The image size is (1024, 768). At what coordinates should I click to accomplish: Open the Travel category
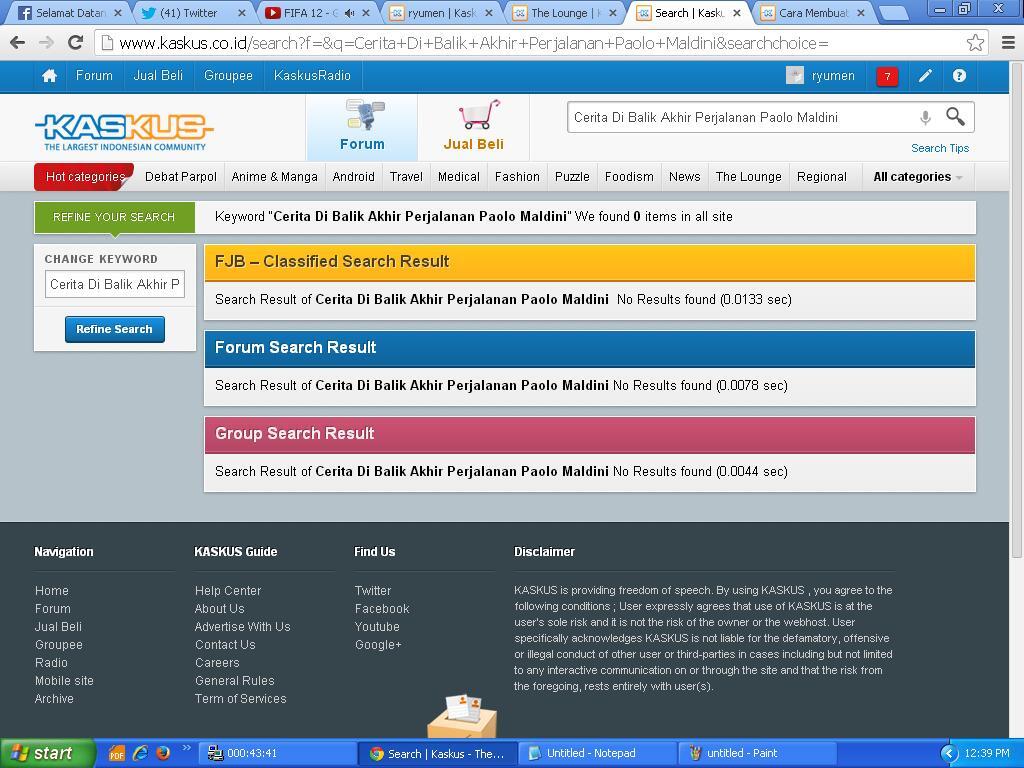click(406, 177)
